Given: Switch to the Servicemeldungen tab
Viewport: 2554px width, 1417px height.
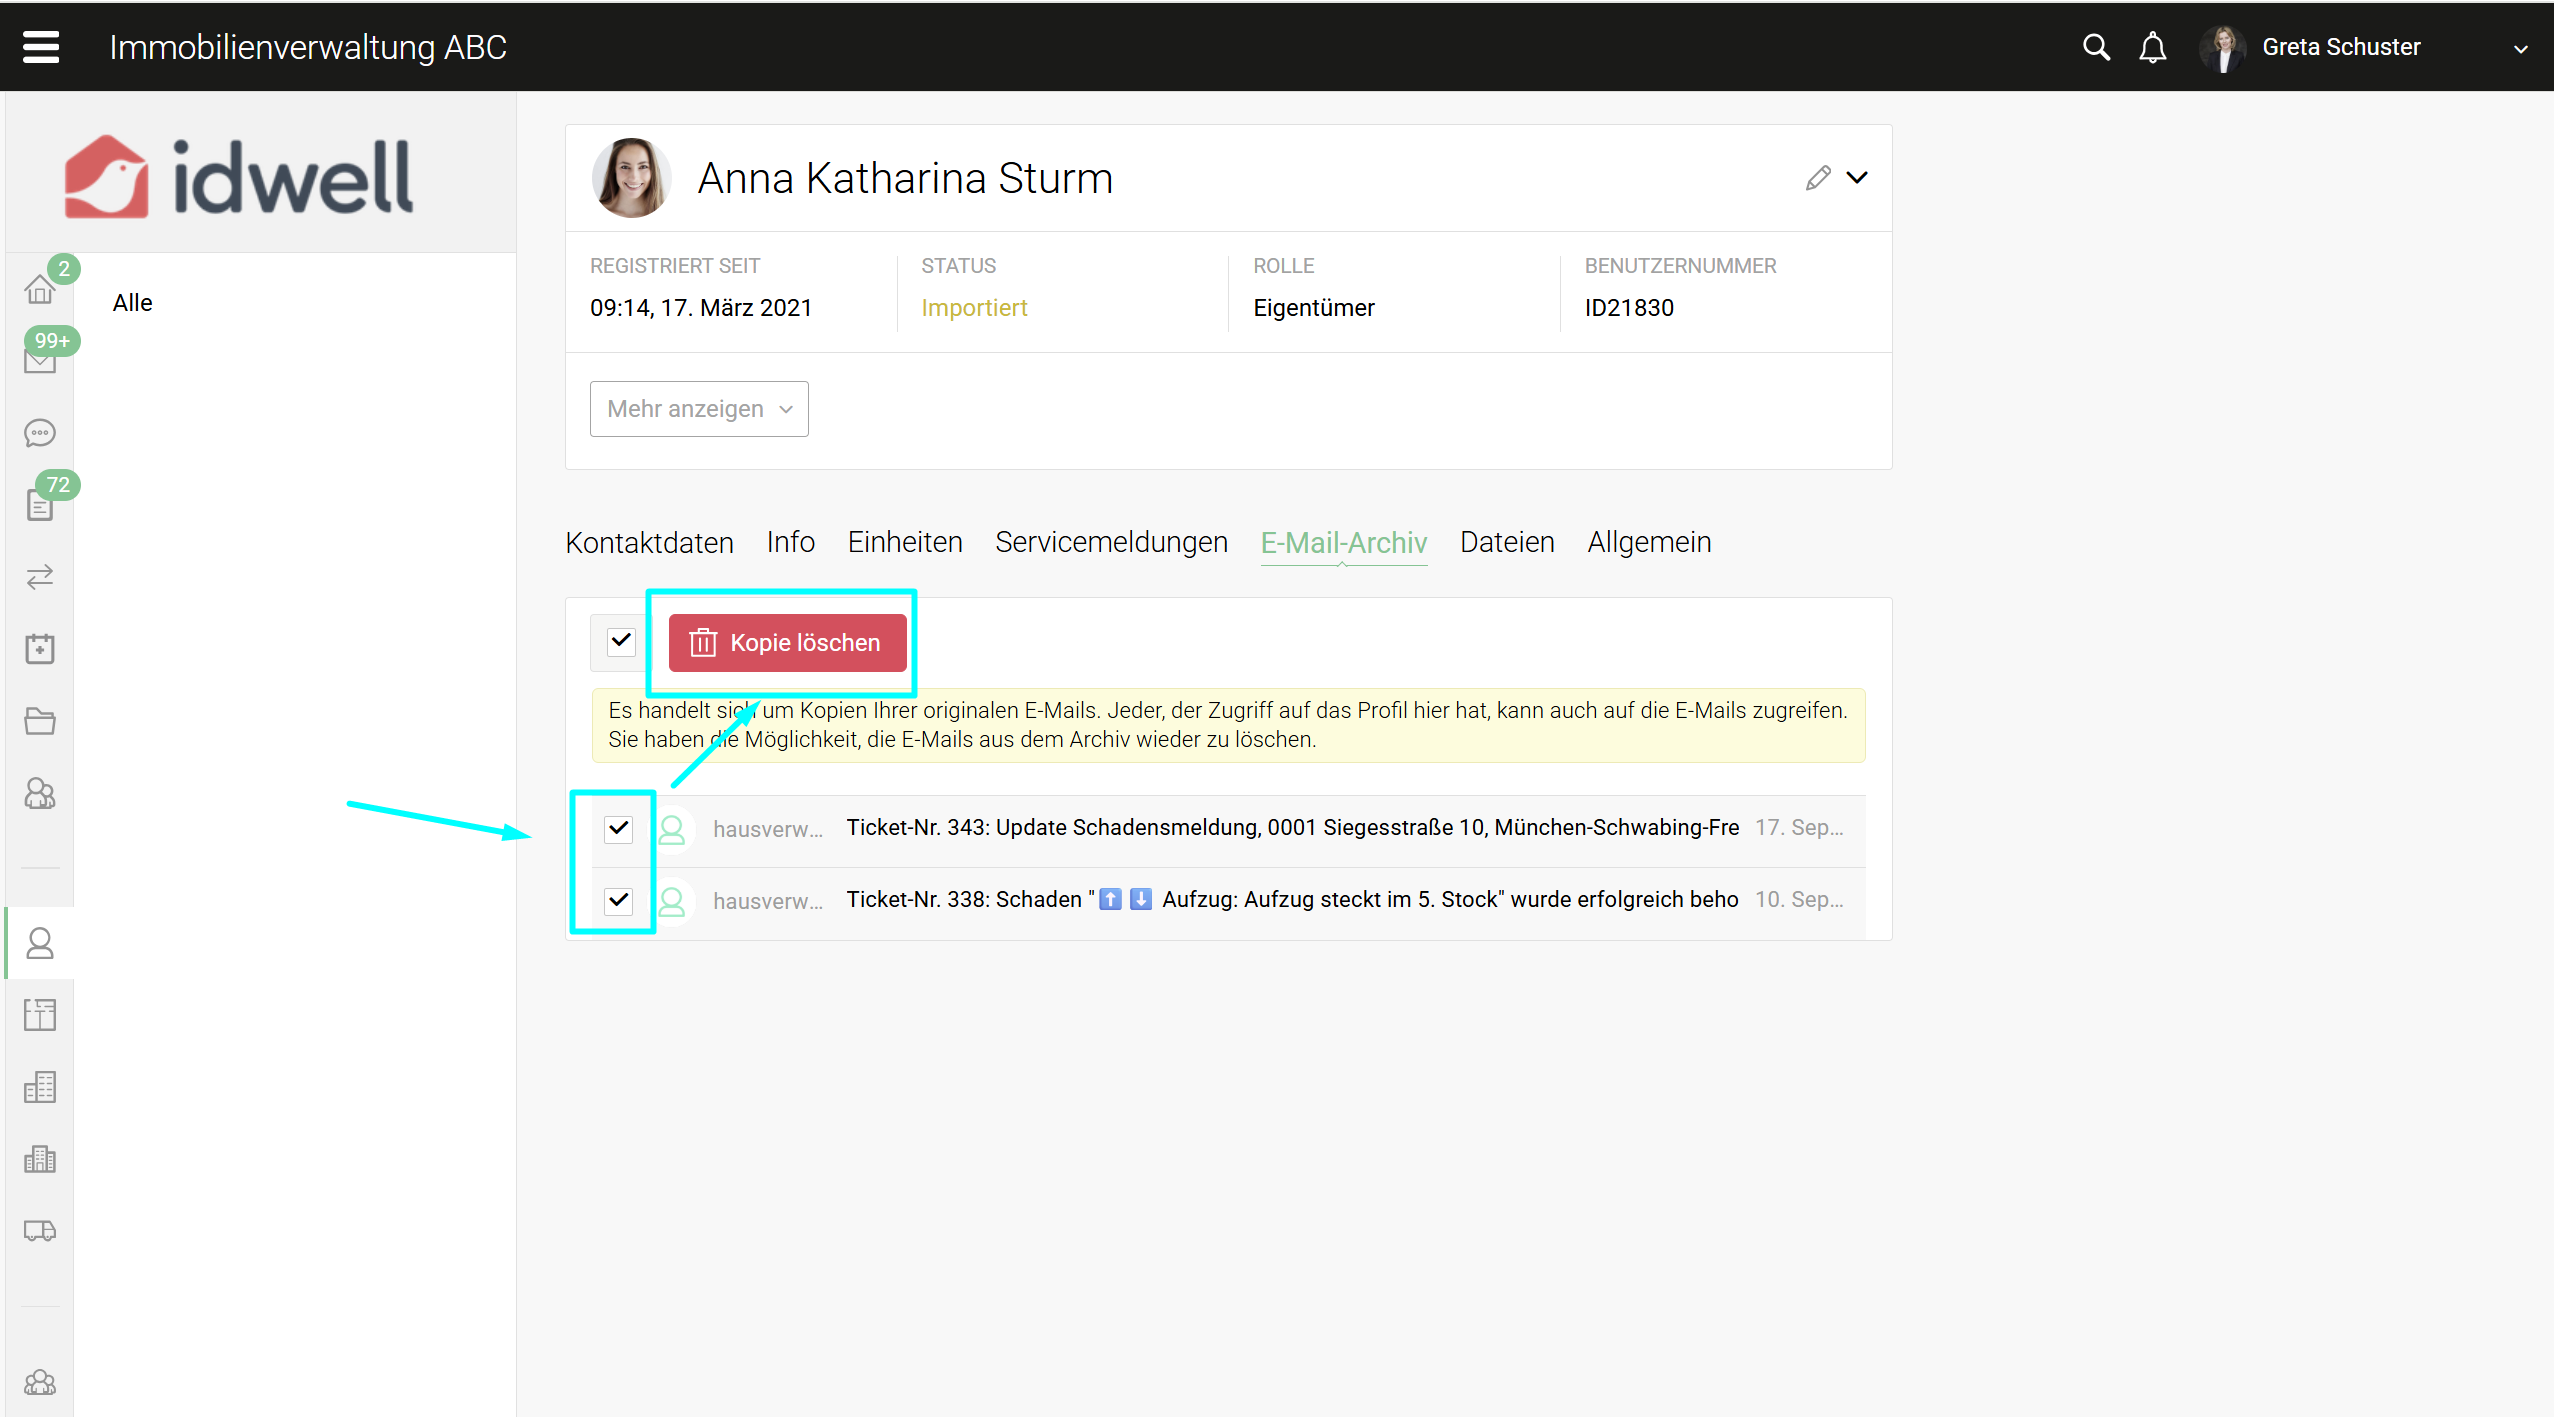Looking at the screenshot, I should coord(1111,542).
